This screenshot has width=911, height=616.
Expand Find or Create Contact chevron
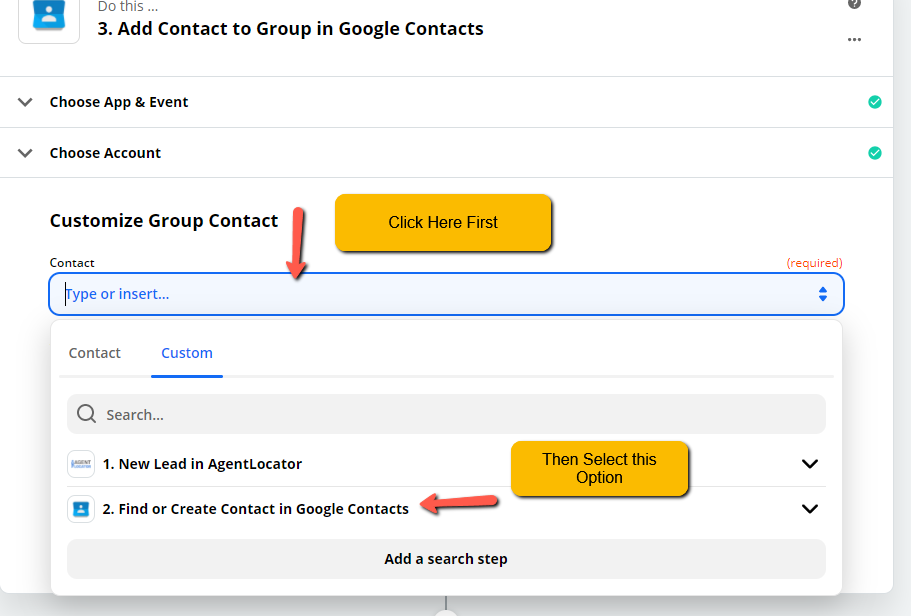809,509
